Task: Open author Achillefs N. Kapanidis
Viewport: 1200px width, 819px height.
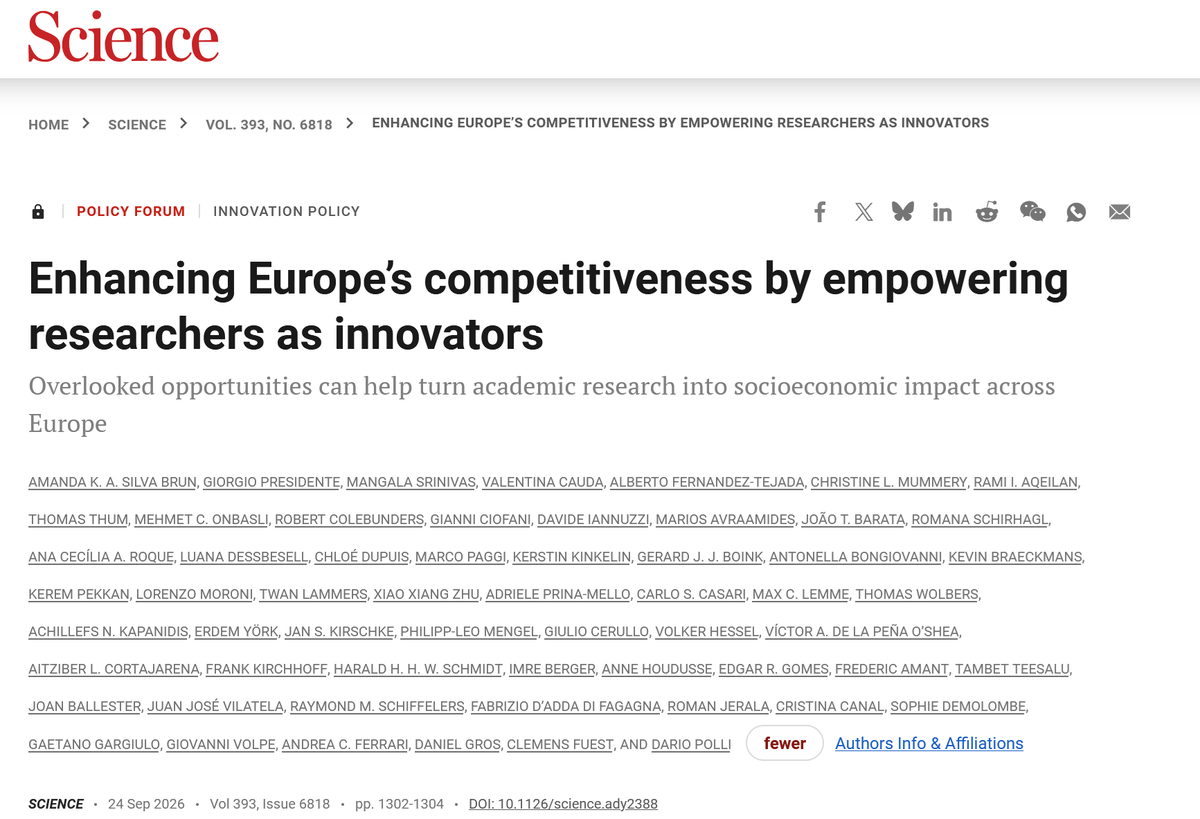Action: click(x=108, y=632)
